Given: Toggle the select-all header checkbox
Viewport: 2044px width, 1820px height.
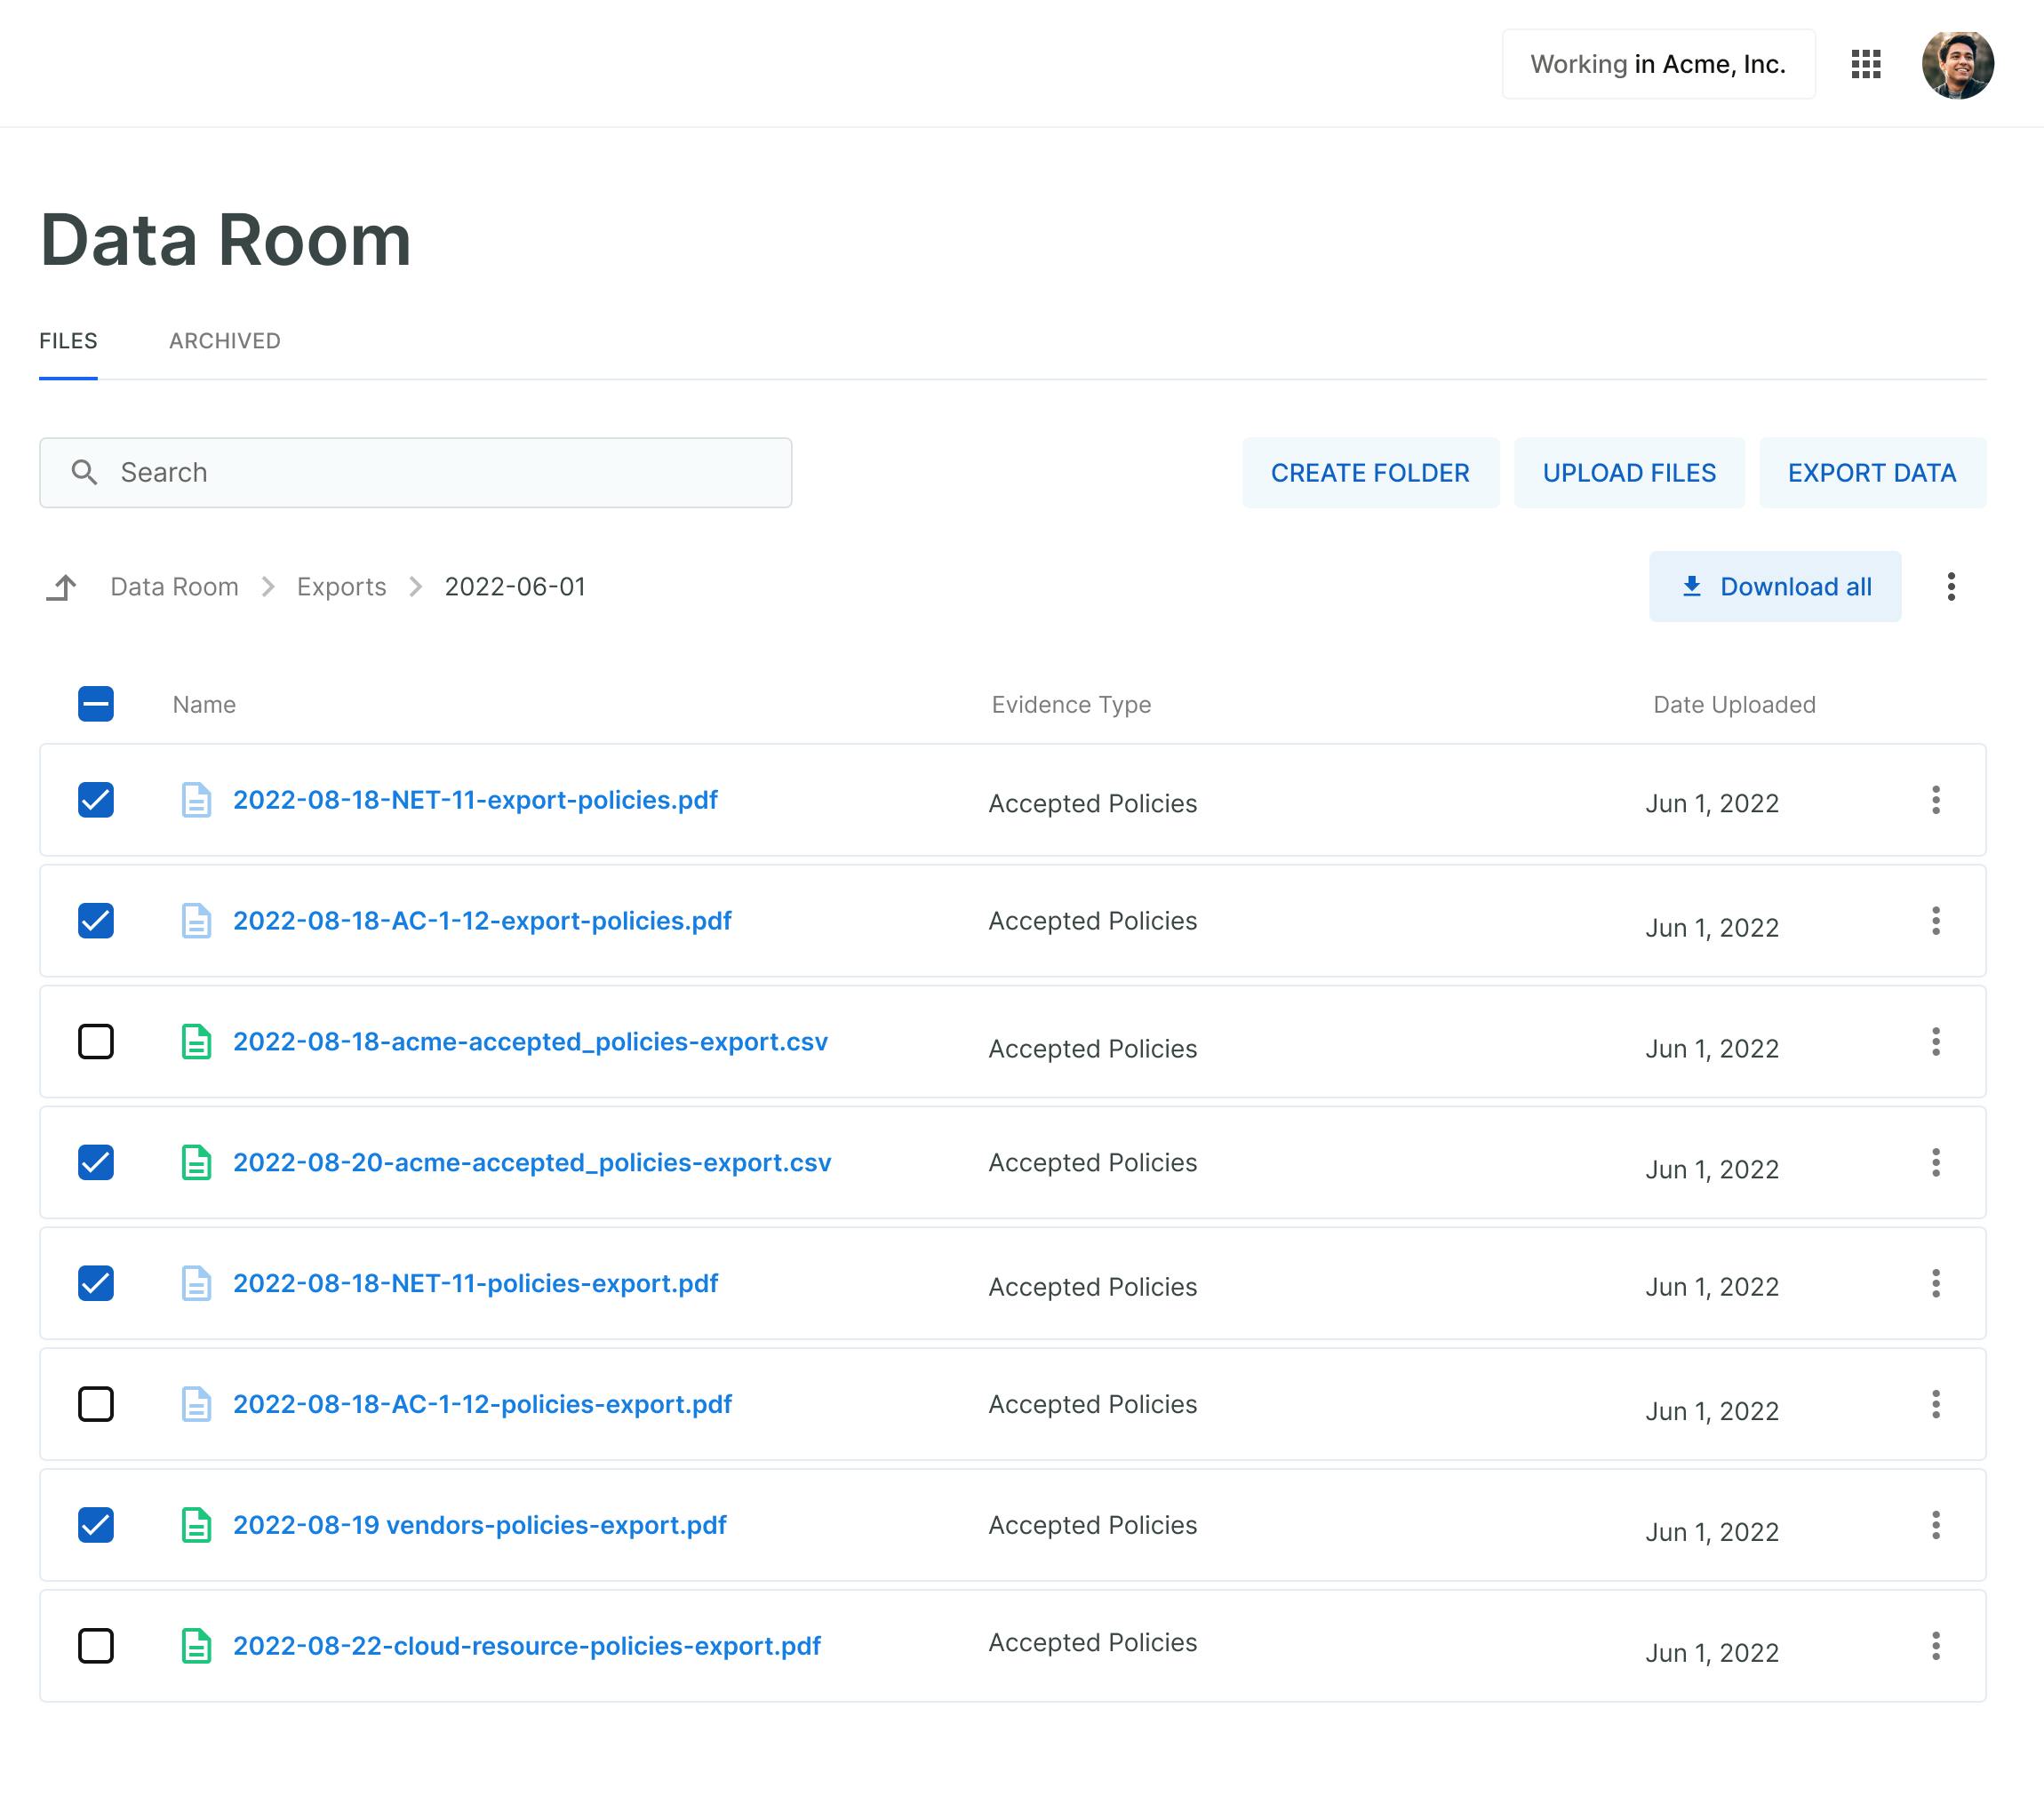Looking at the screenshot, I should click(96, 704).
